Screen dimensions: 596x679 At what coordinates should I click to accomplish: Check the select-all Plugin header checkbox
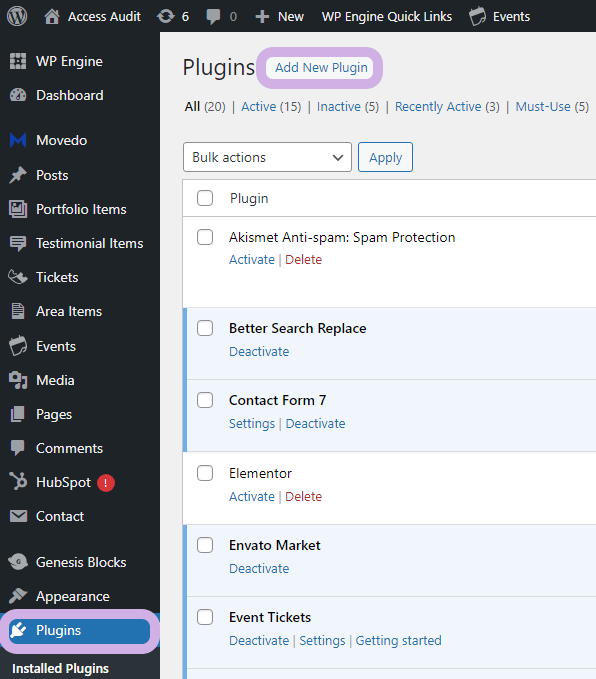tap(205, 198)
